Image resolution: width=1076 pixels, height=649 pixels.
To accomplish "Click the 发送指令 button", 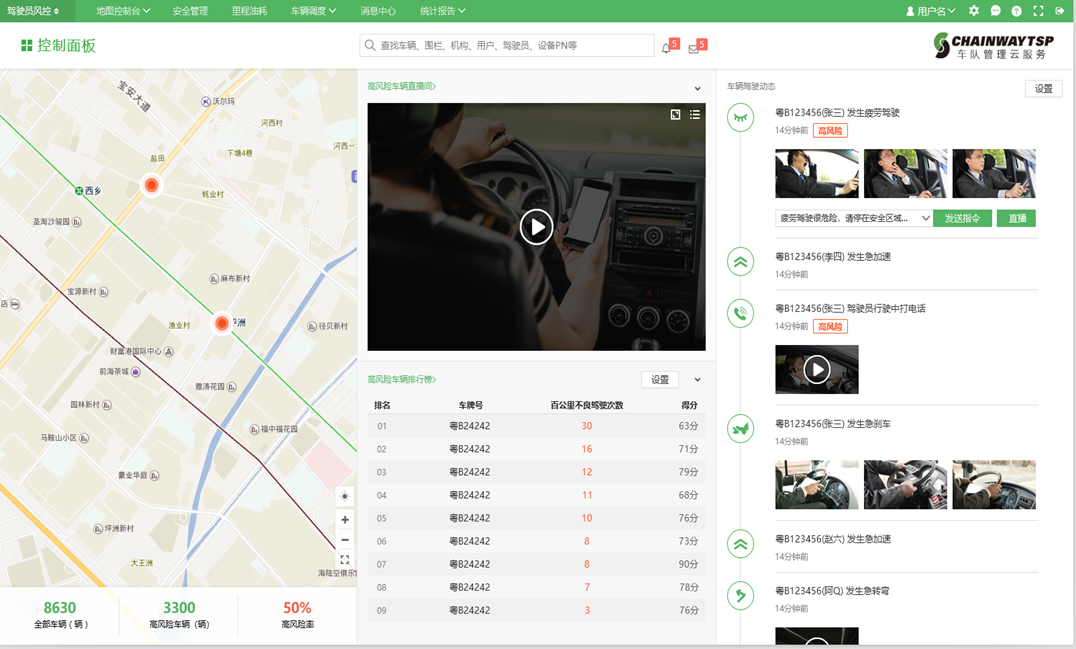I will point(962,218).
